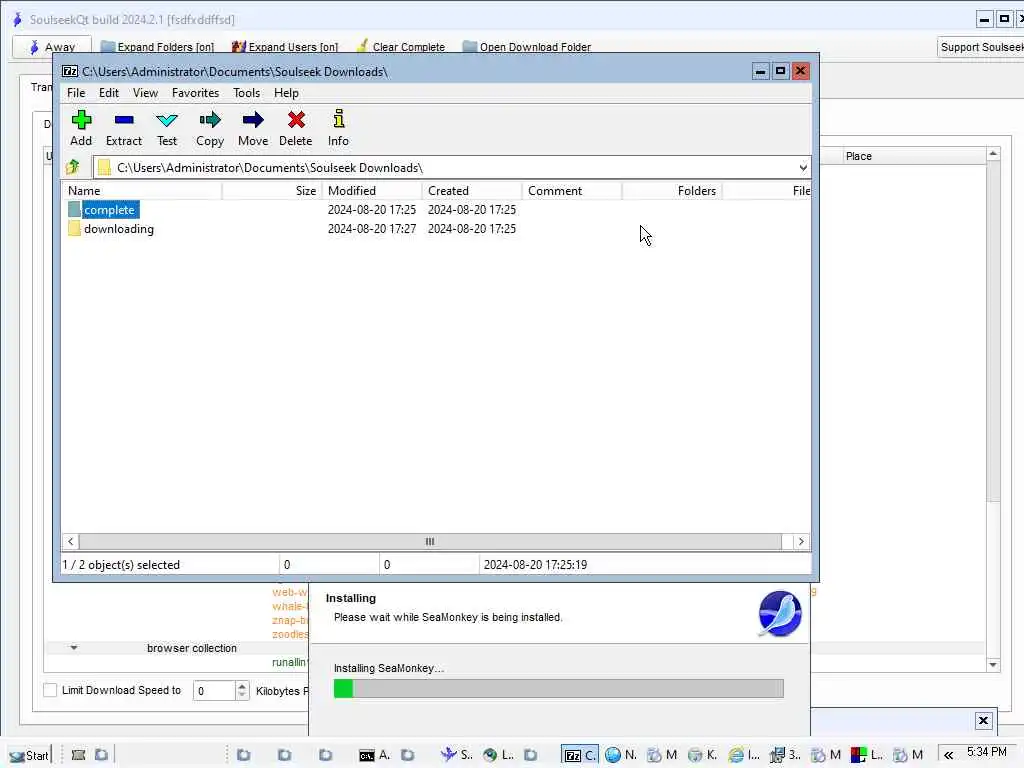This screenshot has height=768, width=1024.
Task: Click the downloading folder icon
Action: 74,229
